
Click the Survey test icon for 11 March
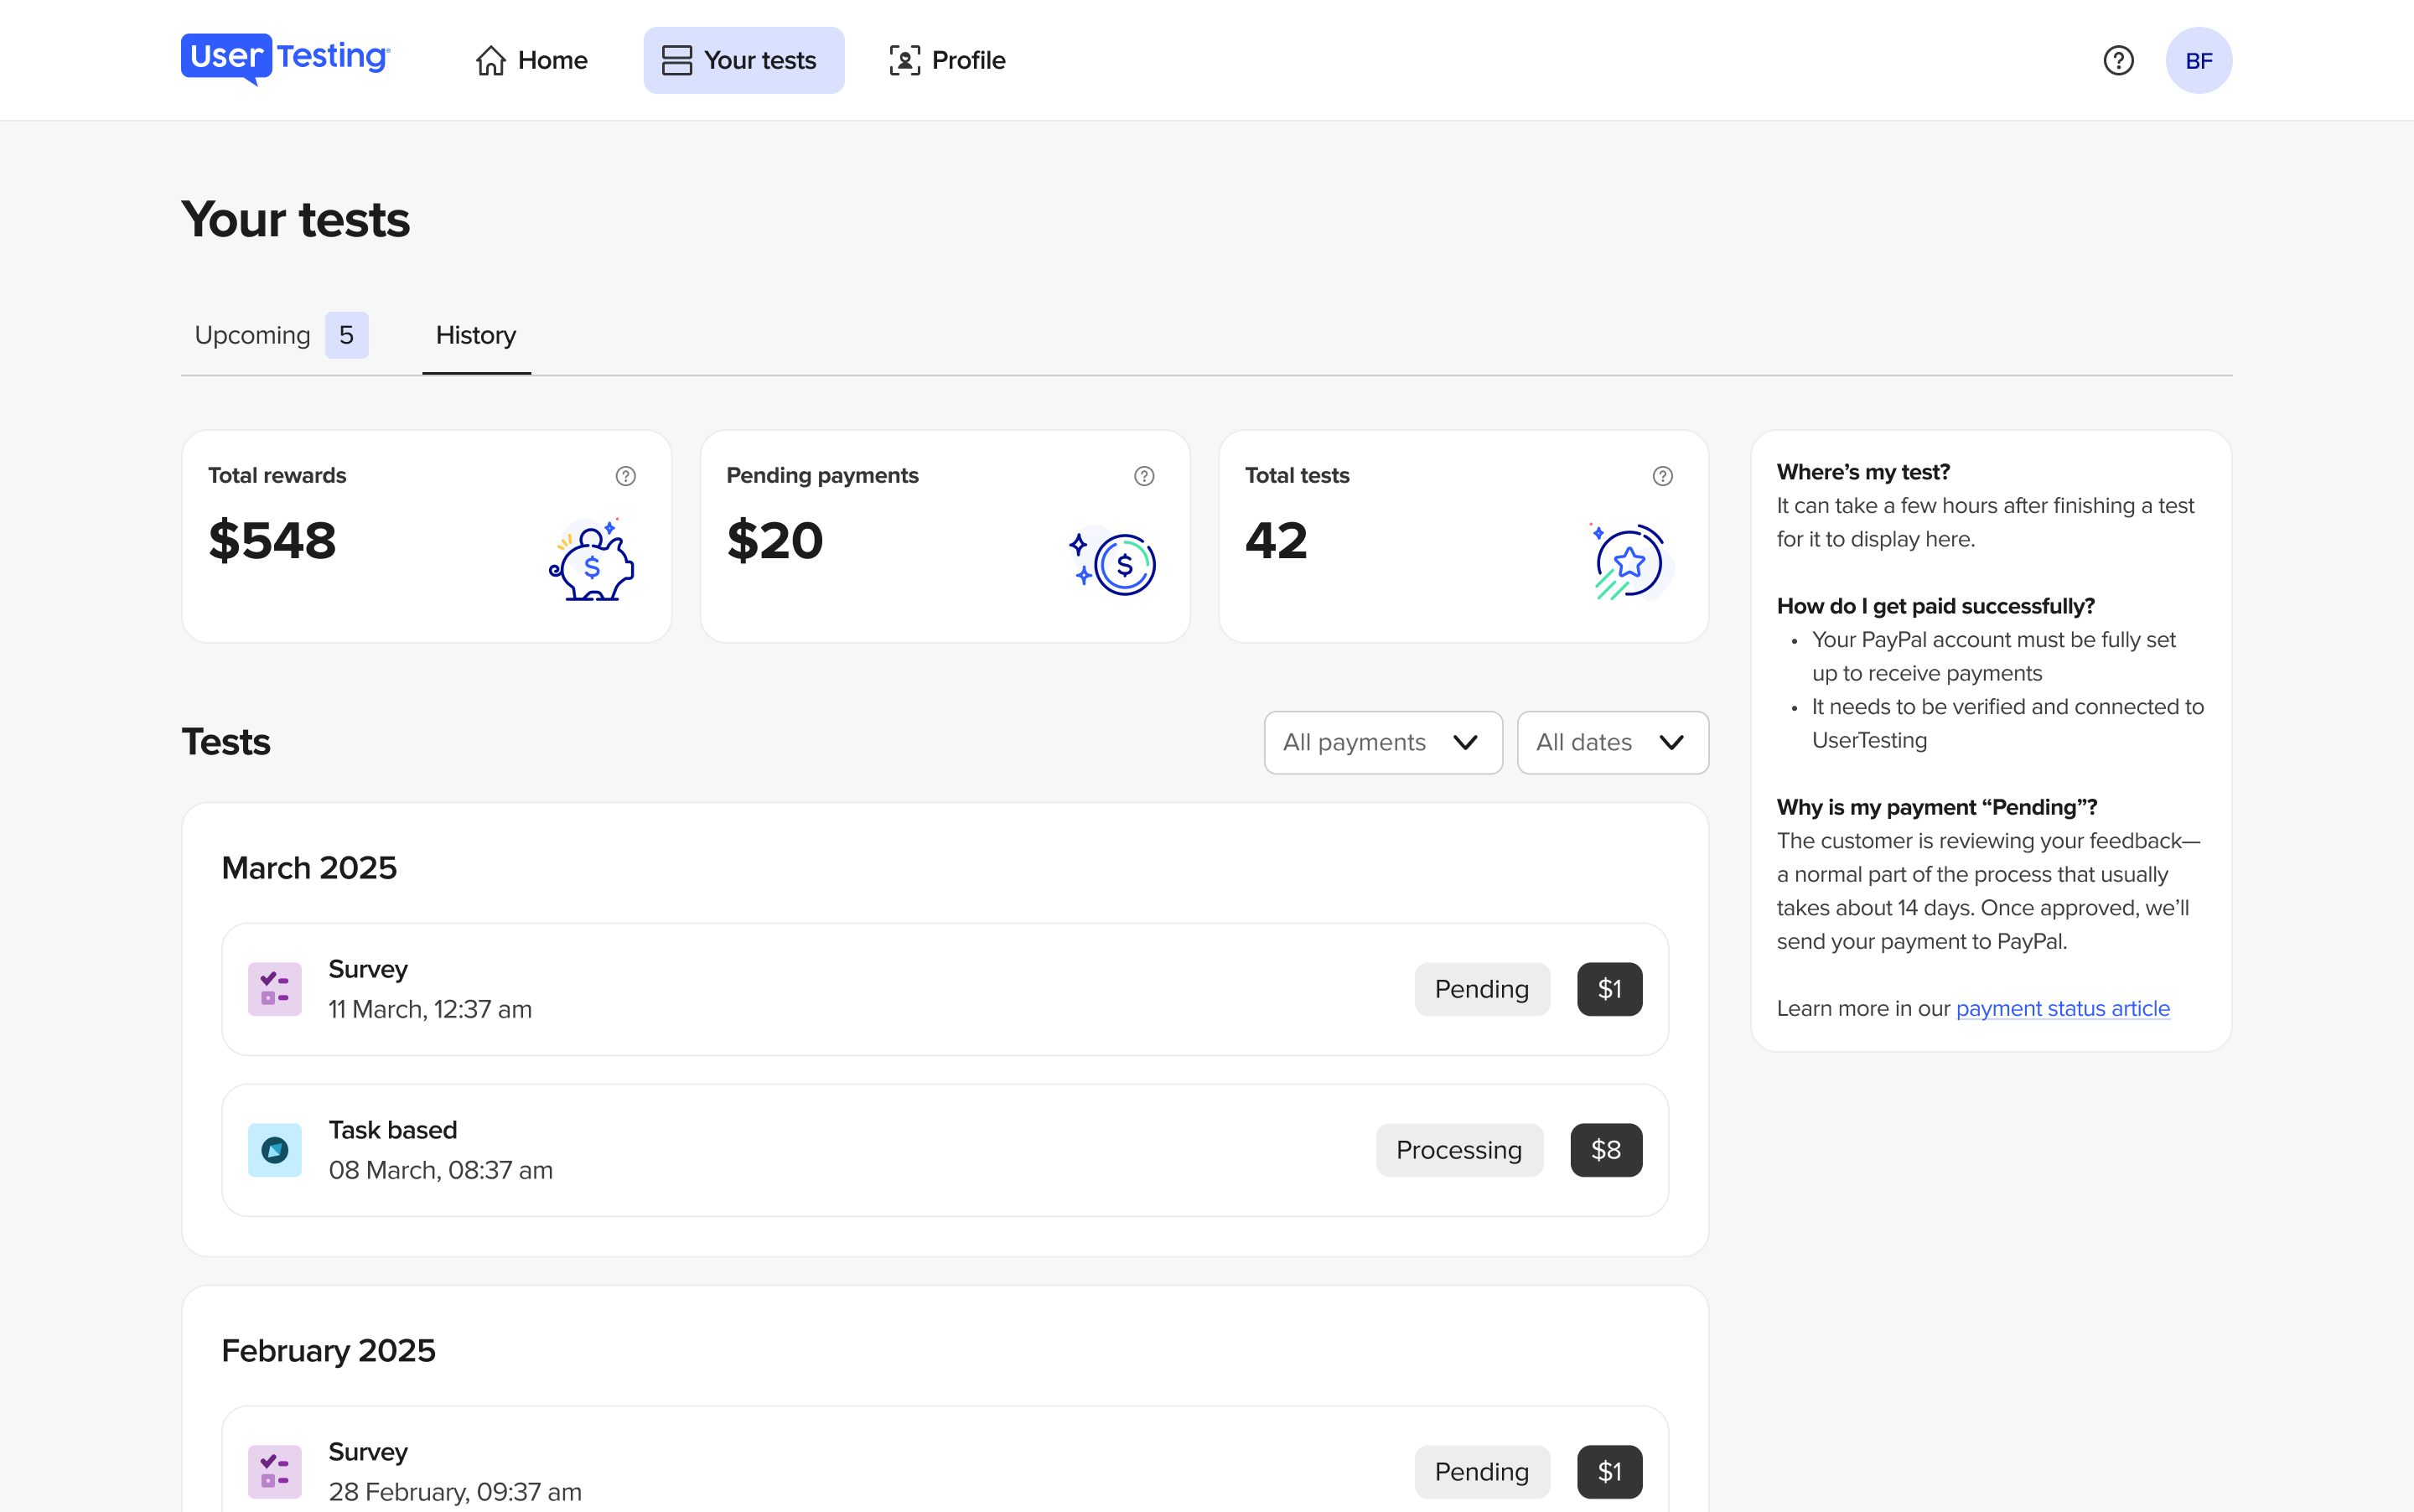275,988
